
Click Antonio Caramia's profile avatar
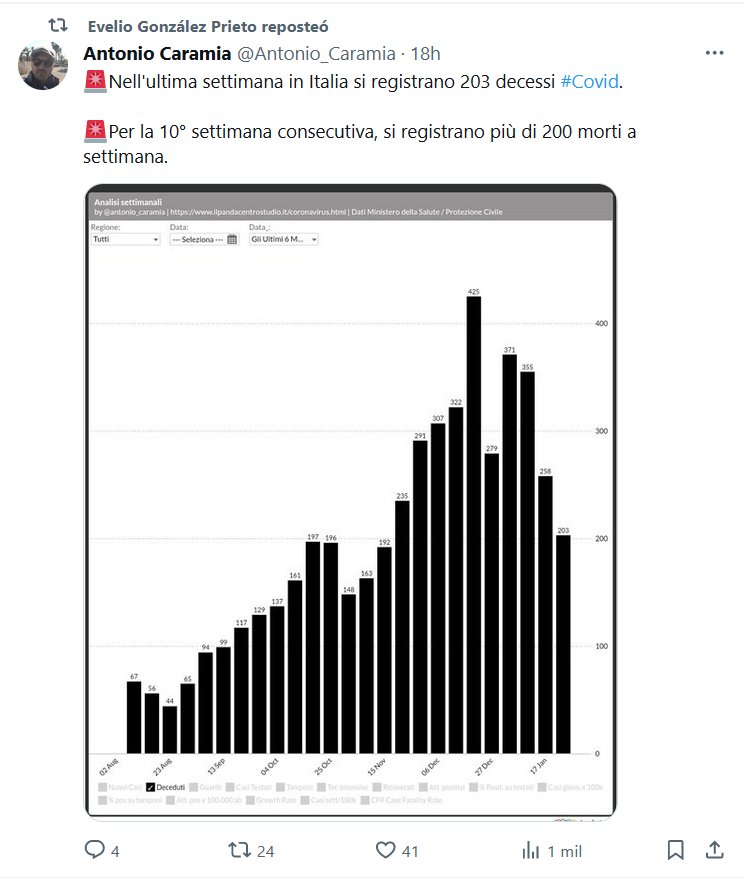click(44, 66)
